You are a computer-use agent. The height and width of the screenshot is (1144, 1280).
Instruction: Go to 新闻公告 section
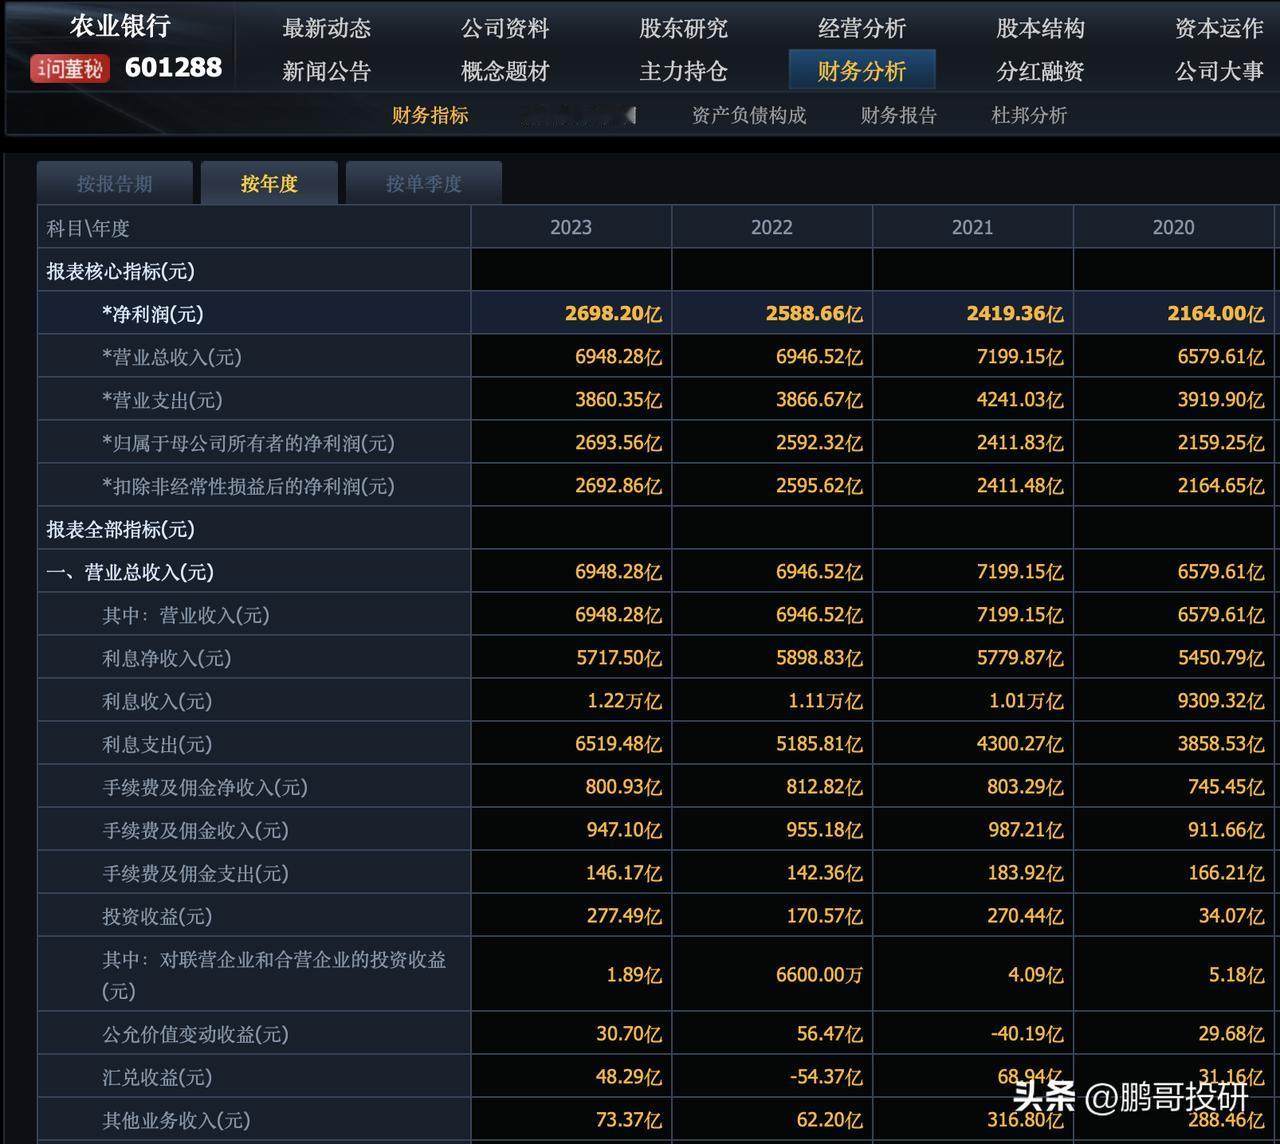[x=326, y=71]
